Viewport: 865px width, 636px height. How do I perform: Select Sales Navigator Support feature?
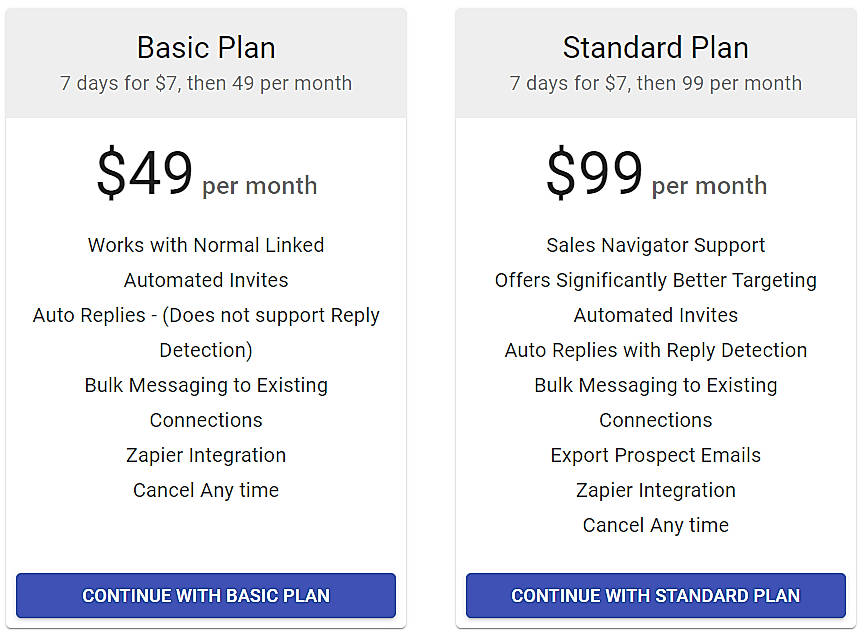point(655,245)
